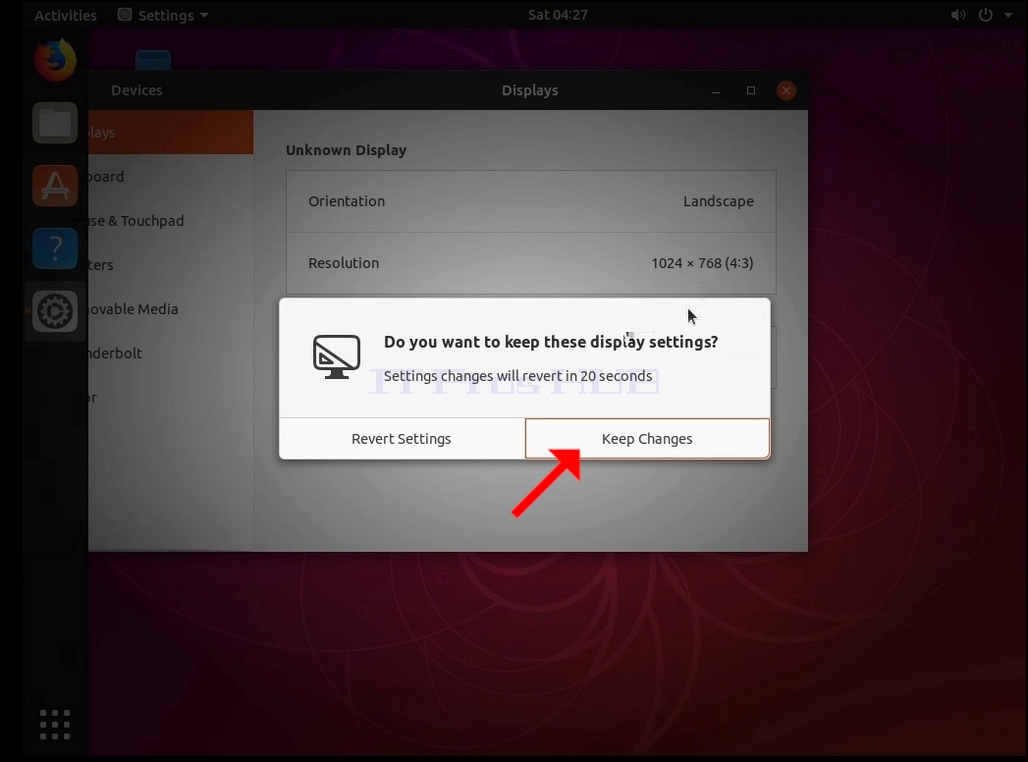
Task: Open the Orientation Landscape selector
Action: coord(531,201)
